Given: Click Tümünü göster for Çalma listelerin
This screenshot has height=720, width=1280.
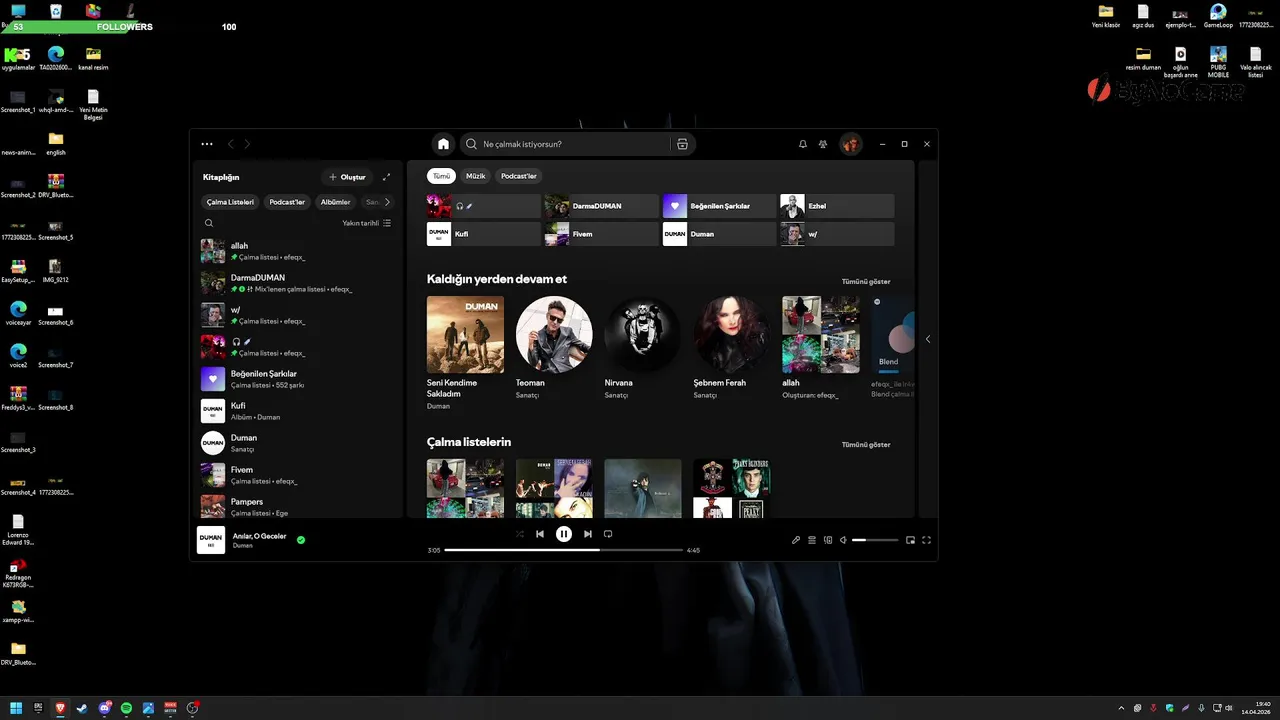Looking at the screenshot, I should pos(866,445).
